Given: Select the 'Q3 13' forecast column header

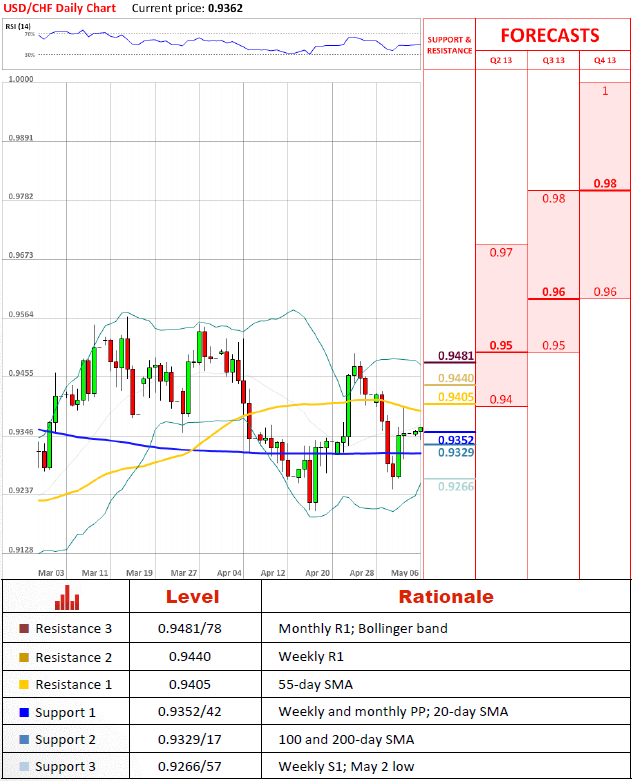Looking at the screenshot, I should (x=553, y=60).
